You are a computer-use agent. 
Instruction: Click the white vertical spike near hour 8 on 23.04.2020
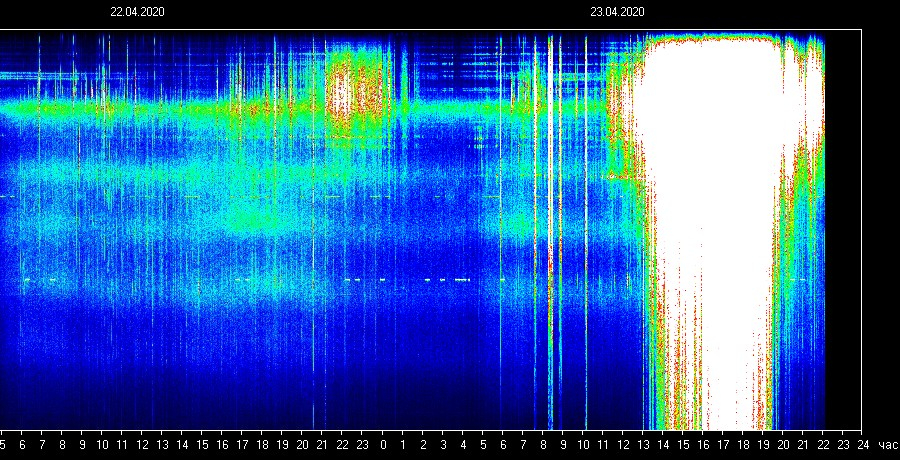click(x=549, y=200)
